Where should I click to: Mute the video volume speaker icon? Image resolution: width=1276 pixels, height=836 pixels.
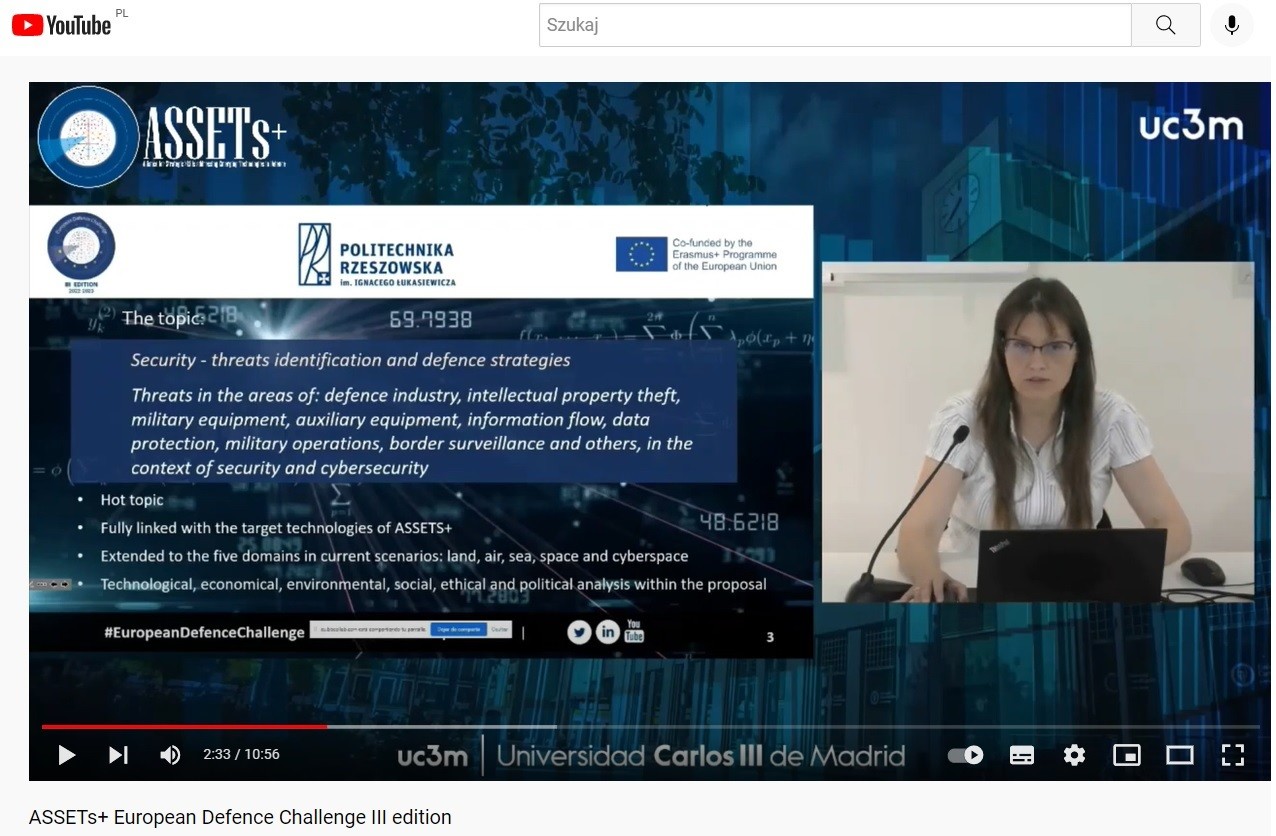tap(170, 755)
